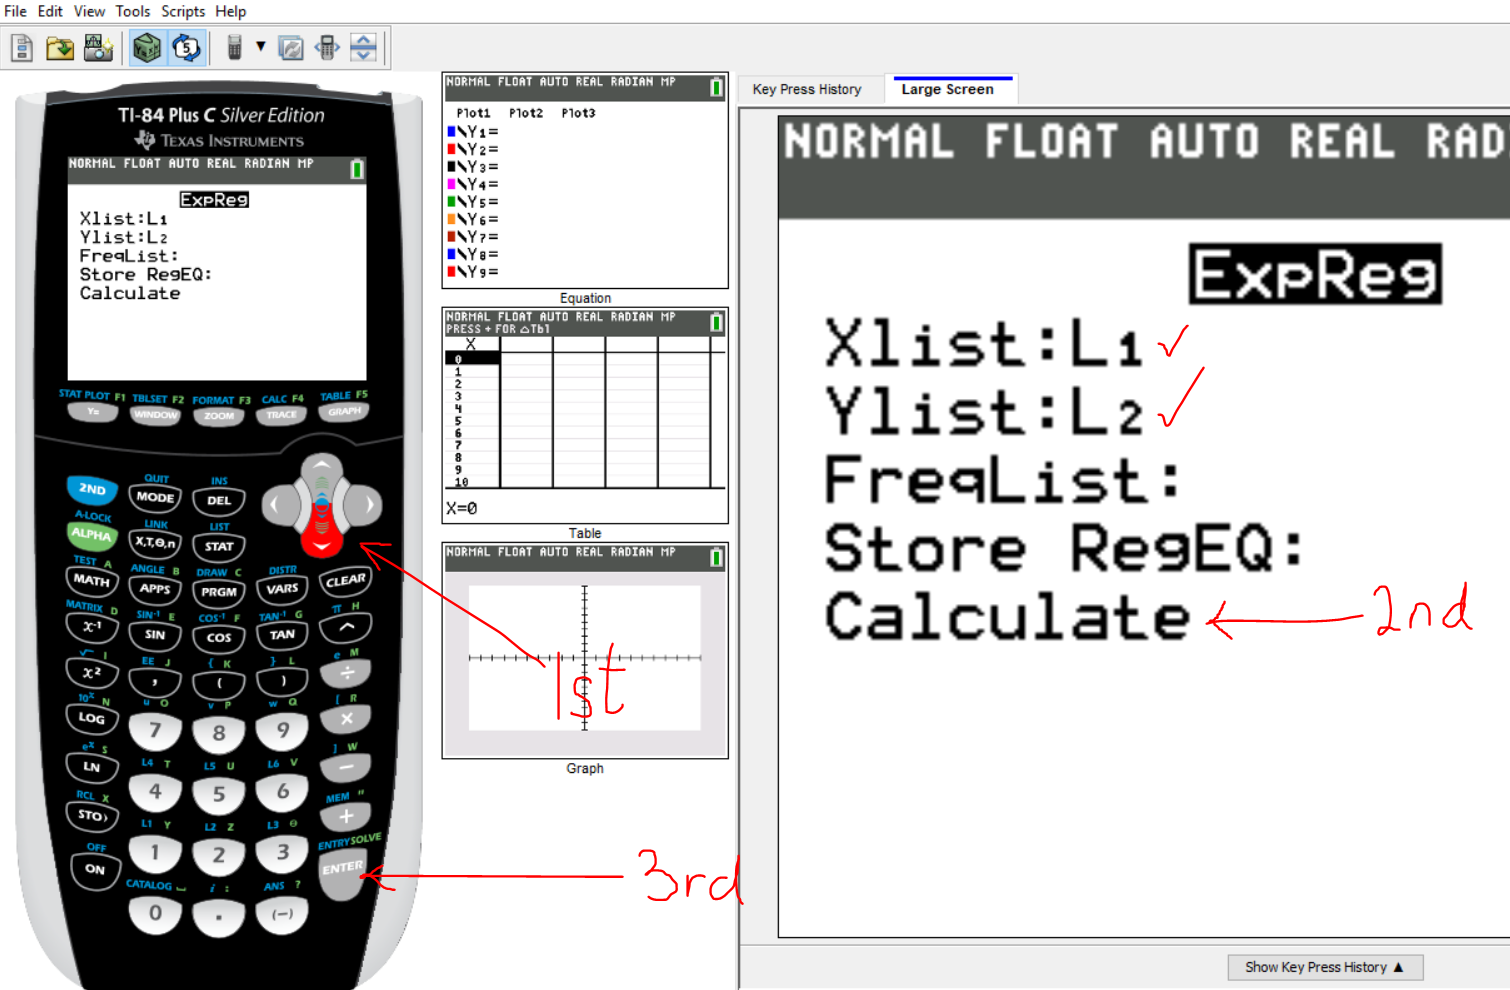The image size is (1510, 990).
Task: Open the Help menu
Action: [x=231, y=11]
